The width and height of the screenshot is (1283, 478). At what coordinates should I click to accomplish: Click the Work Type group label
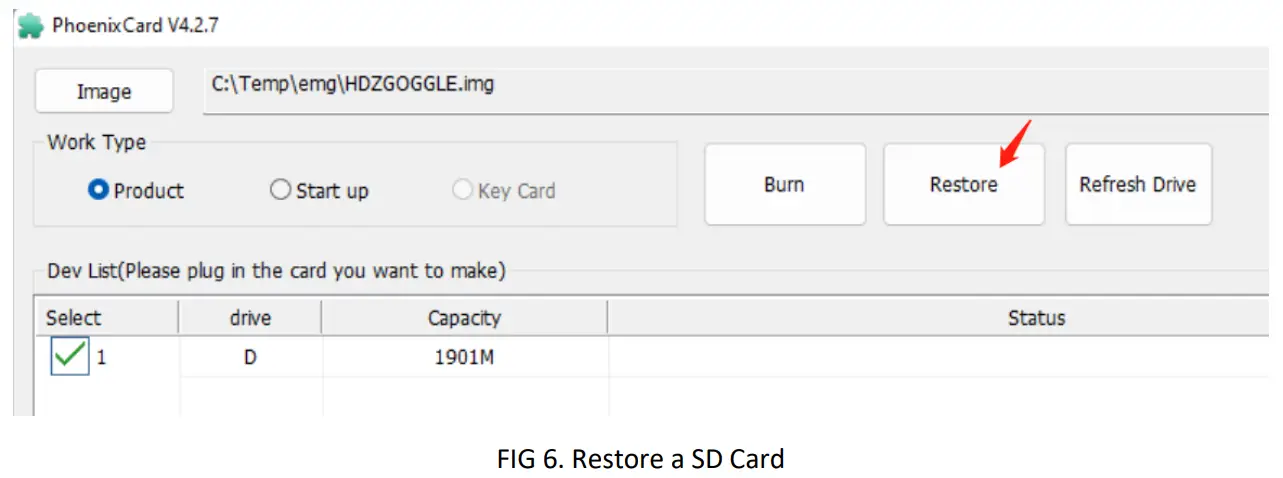tap(96, 142)
